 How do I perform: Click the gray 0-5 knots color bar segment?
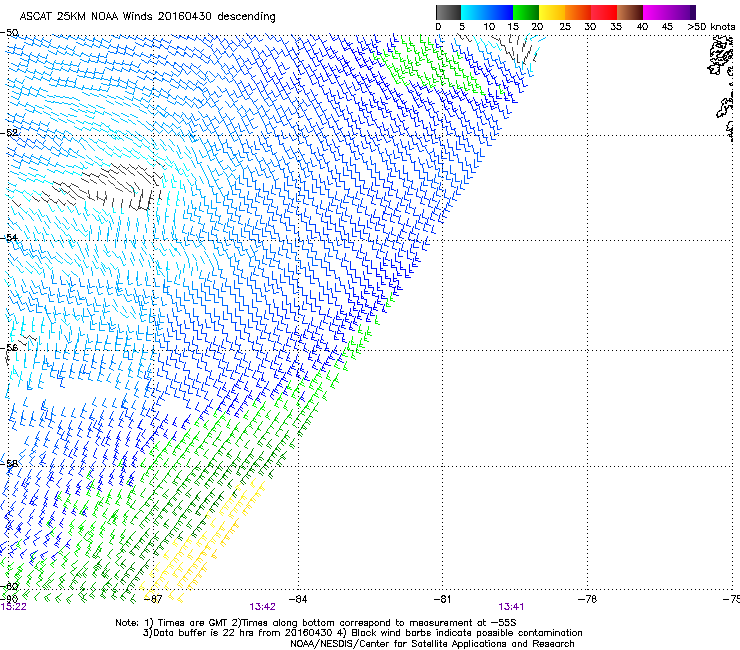pos(448,12)
